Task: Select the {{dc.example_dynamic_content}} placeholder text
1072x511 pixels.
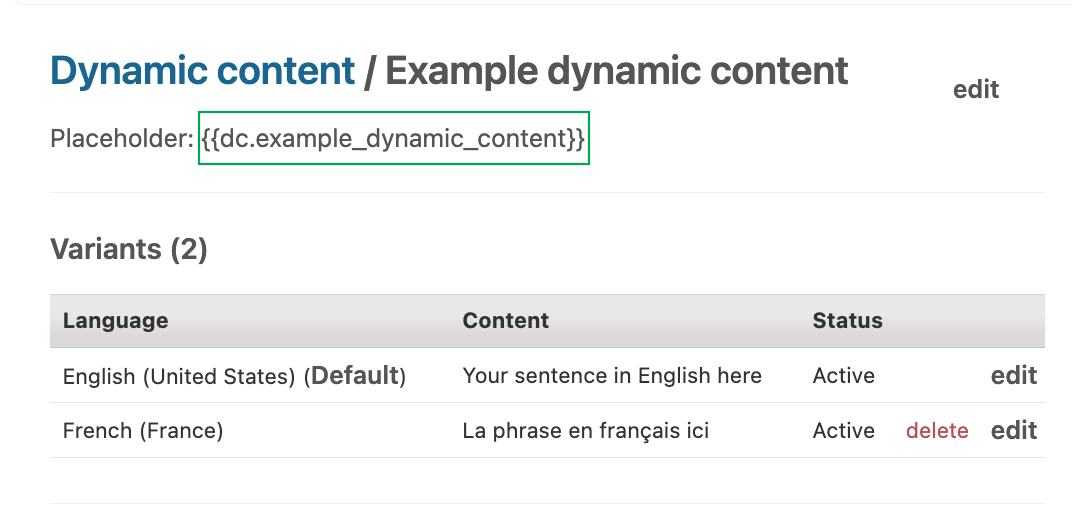Action: (x=394, y=138)
